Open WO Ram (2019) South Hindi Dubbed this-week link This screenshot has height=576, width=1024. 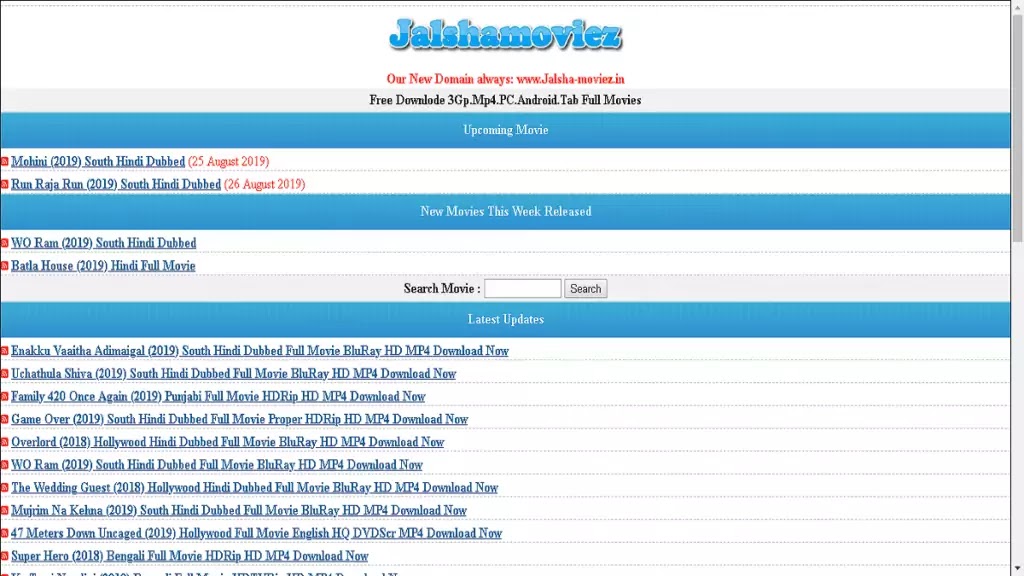pyautogui.click(x=103, y=243)
